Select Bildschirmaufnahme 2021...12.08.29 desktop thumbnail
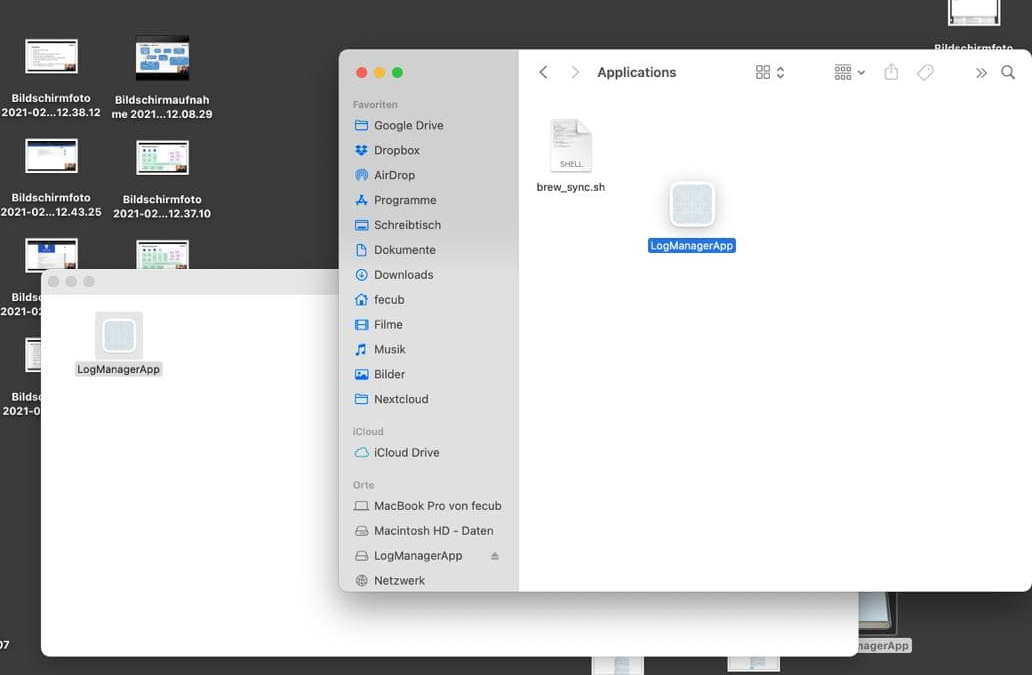The image size is (1032, 675). click(x=162, y=59)
